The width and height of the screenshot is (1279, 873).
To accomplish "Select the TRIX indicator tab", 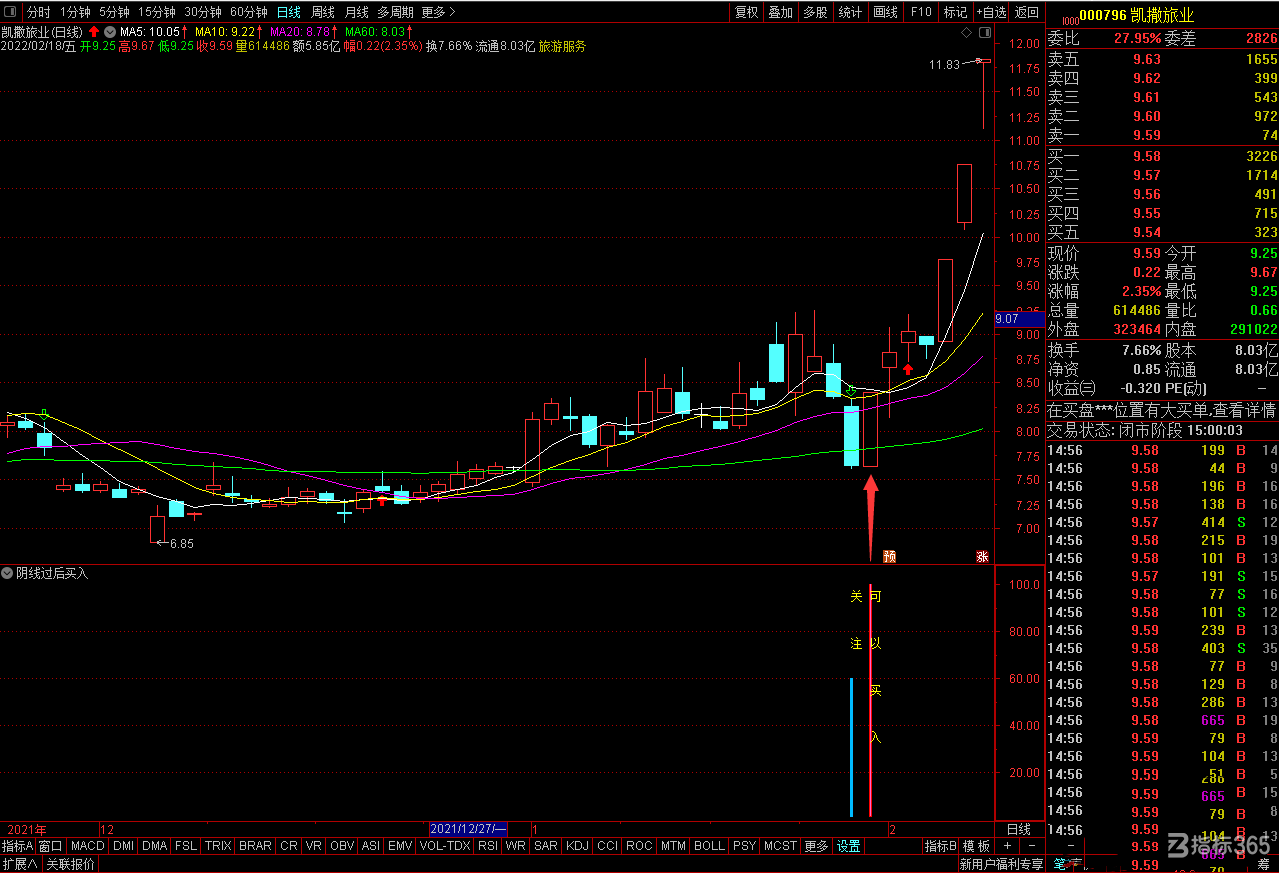I will coord(218,846).
